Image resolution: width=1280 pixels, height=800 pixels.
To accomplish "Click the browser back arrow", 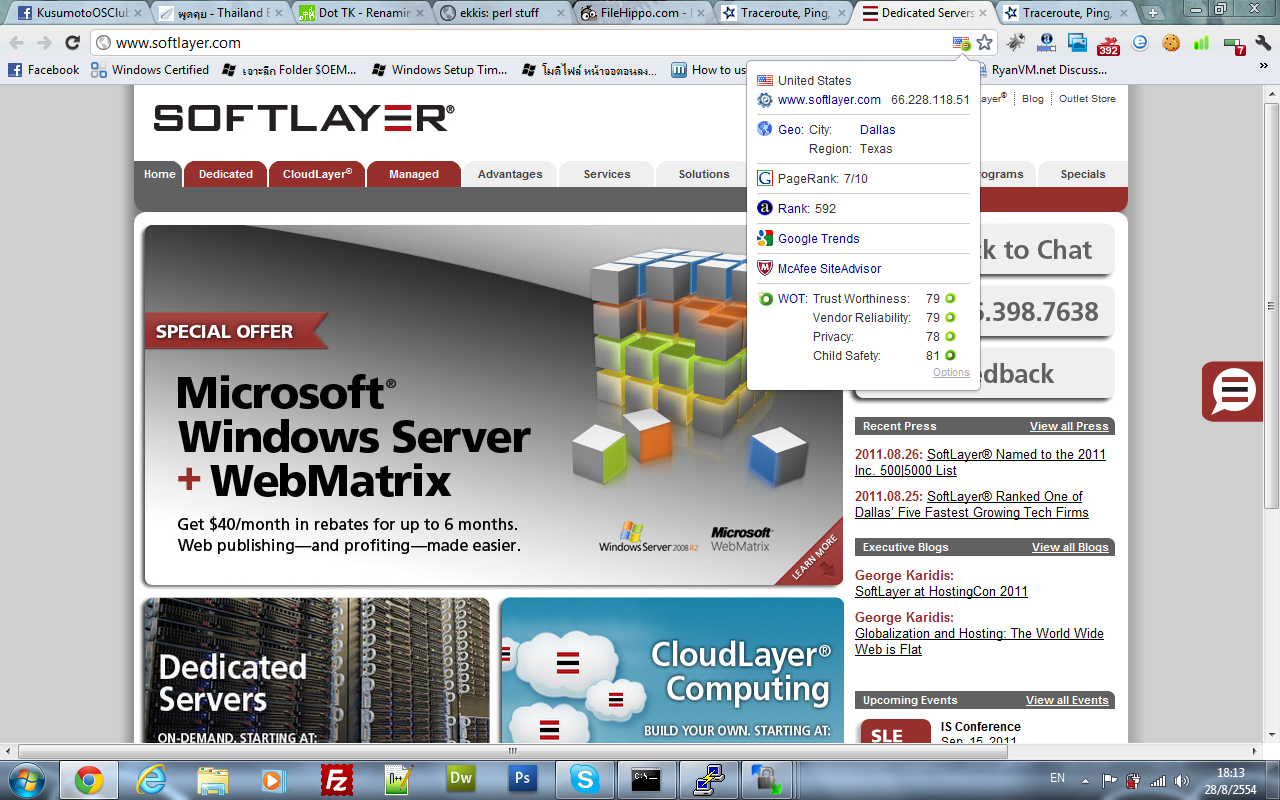I will click(17, 43).
